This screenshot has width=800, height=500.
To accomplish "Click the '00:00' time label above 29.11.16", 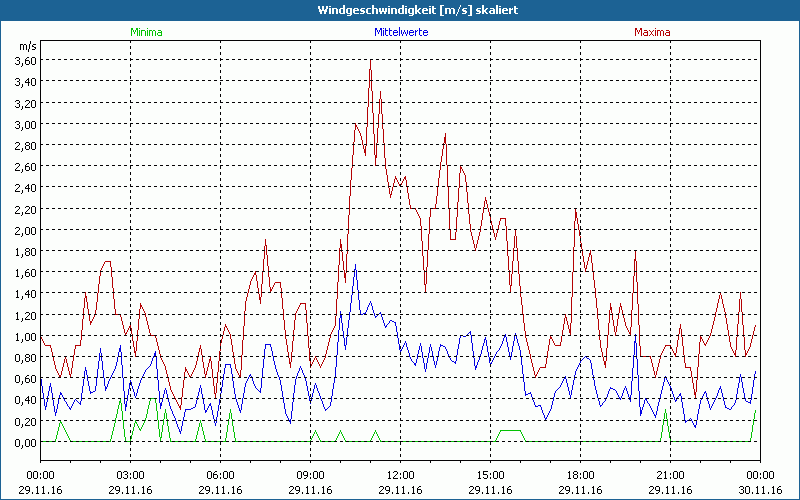I will pos(40,476).
